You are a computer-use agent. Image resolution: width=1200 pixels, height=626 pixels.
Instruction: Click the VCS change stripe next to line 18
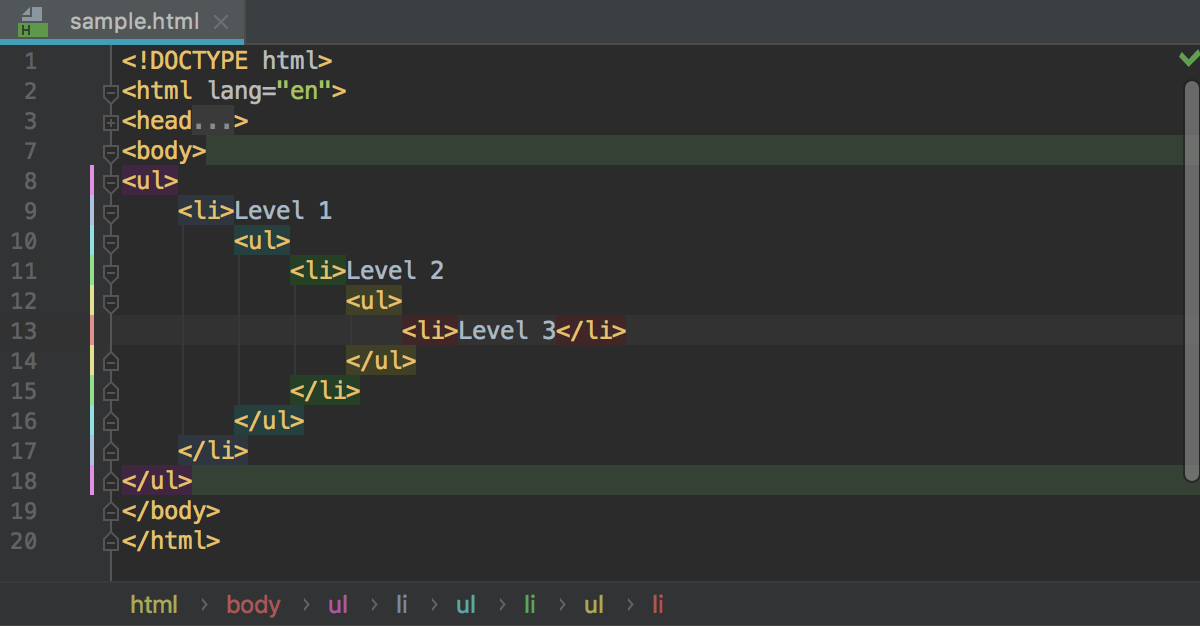point(93,481)
